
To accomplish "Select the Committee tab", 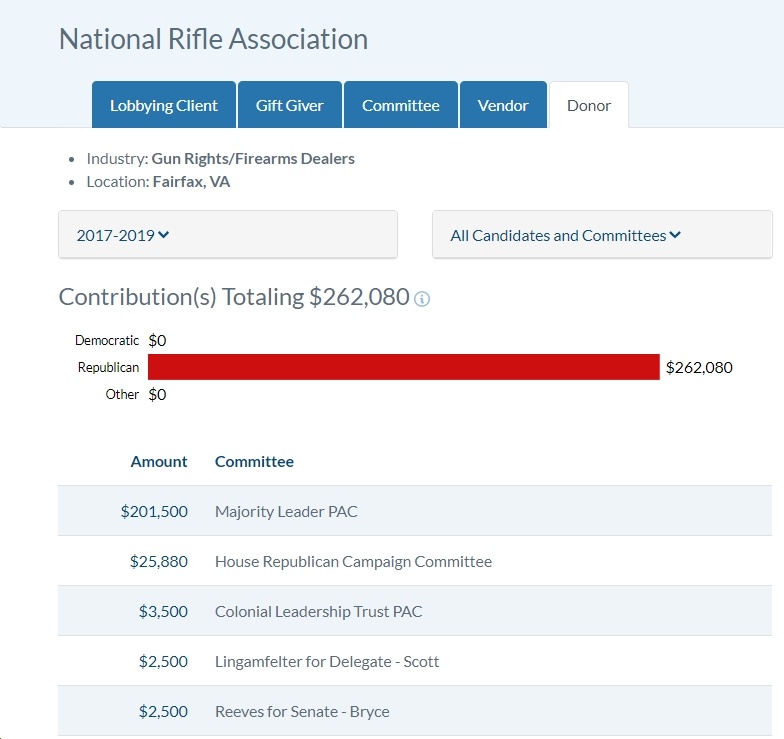I will 400,105.
